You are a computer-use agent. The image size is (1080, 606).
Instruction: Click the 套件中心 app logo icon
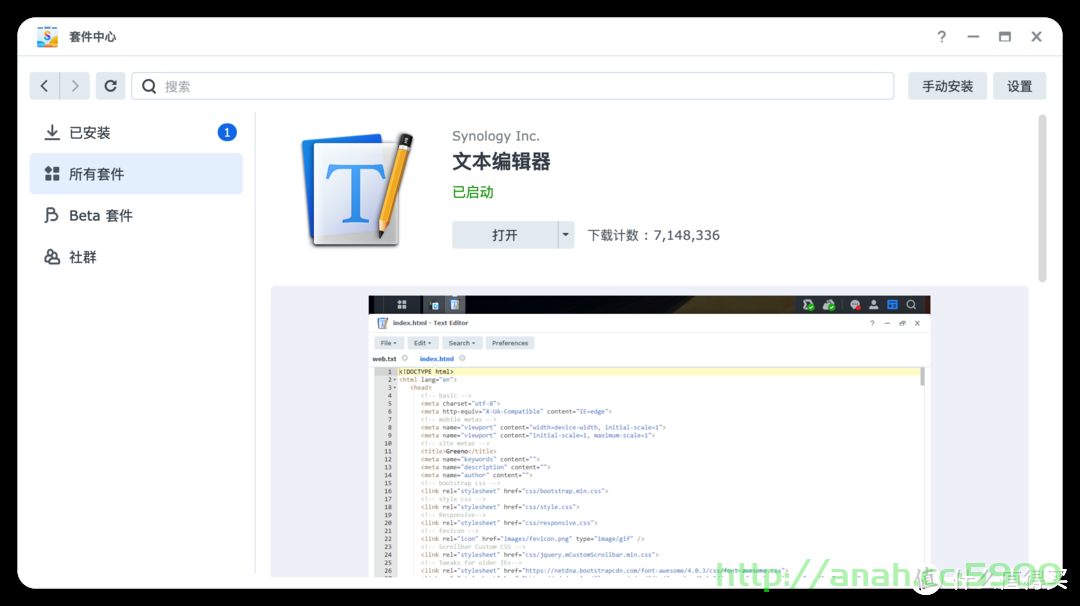coord(47,36)
